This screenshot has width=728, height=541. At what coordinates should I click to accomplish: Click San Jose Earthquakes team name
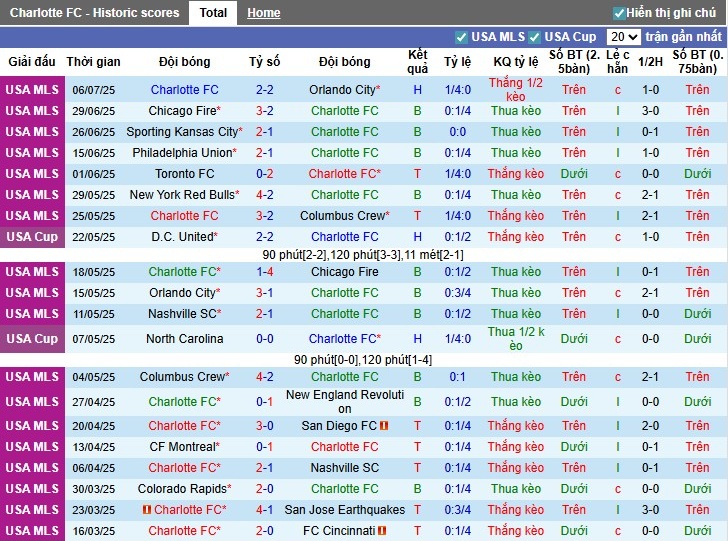[x=344, y=509]
